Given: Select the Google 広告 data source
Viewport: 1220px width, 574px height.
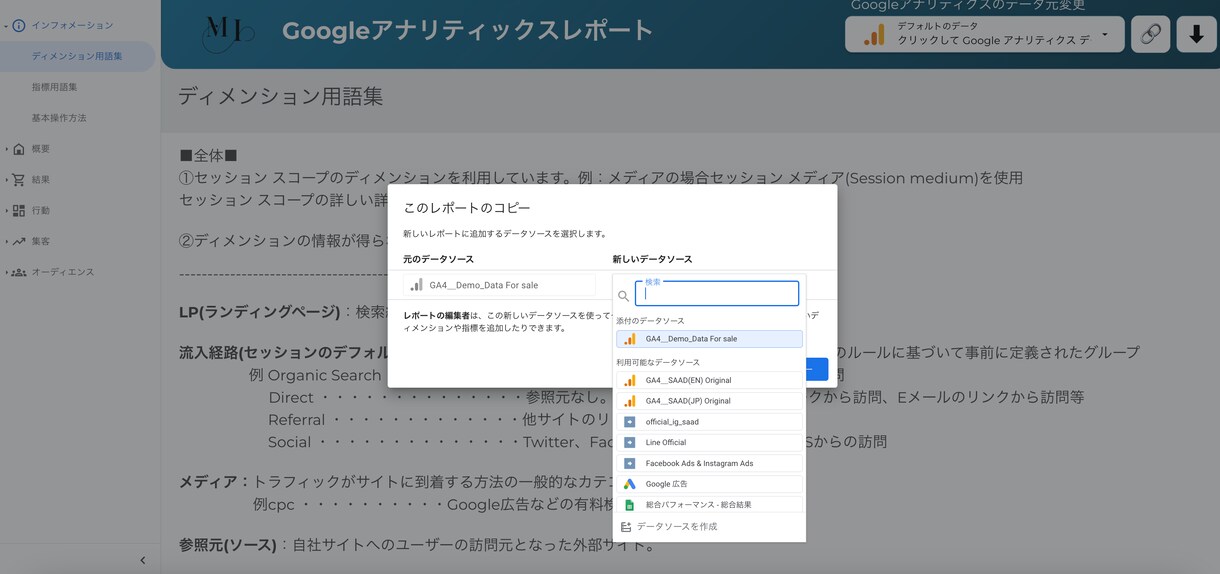Looking at the screenshot, I should [709, 484].
